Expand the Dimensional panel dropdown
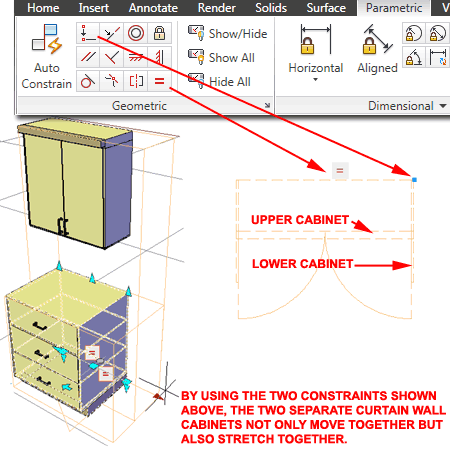 pos(443,106)
